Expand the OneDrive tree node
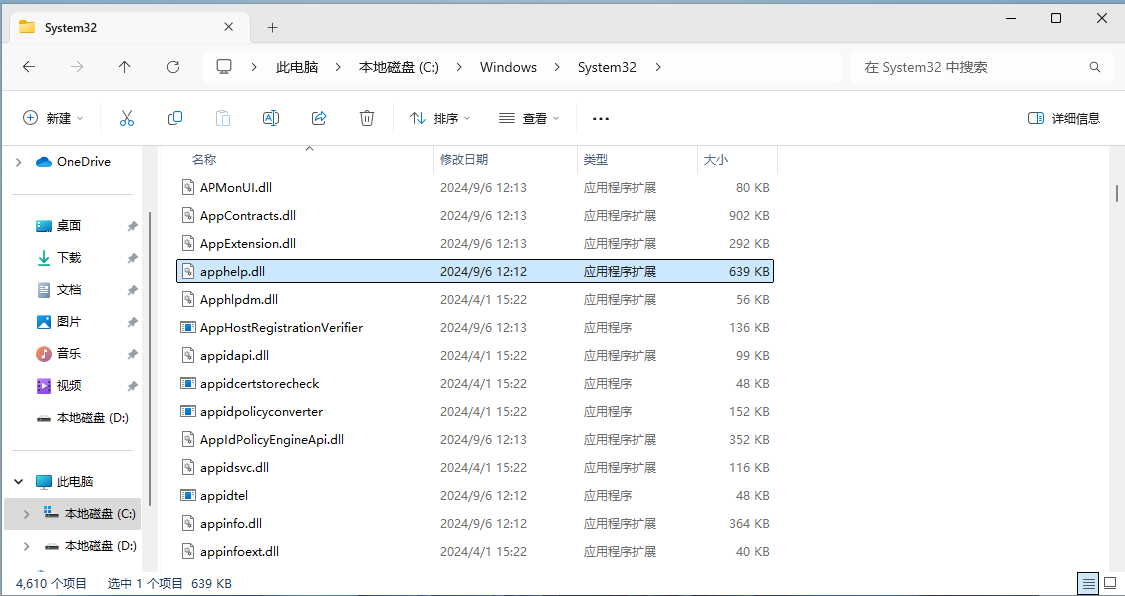 click(19, 162)
